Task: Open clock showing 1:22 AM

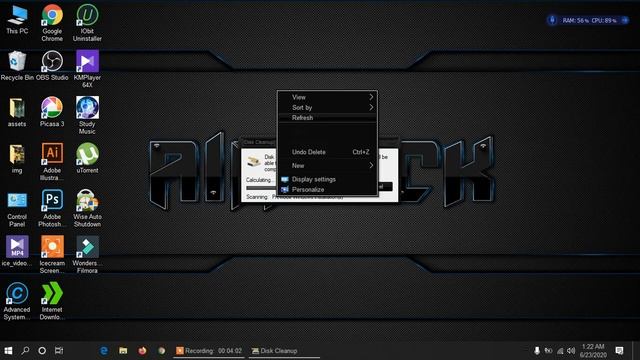Action: coord(593,351)
